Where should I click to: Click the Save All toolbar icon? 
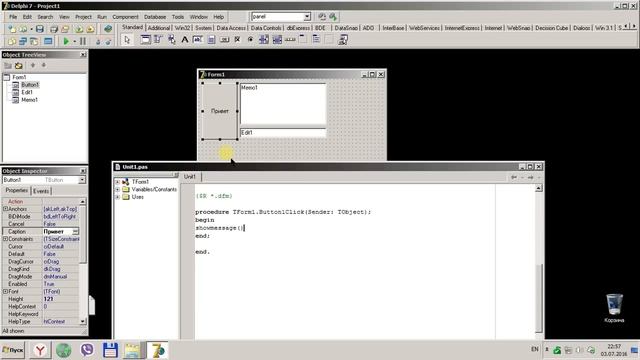[54, 29]
